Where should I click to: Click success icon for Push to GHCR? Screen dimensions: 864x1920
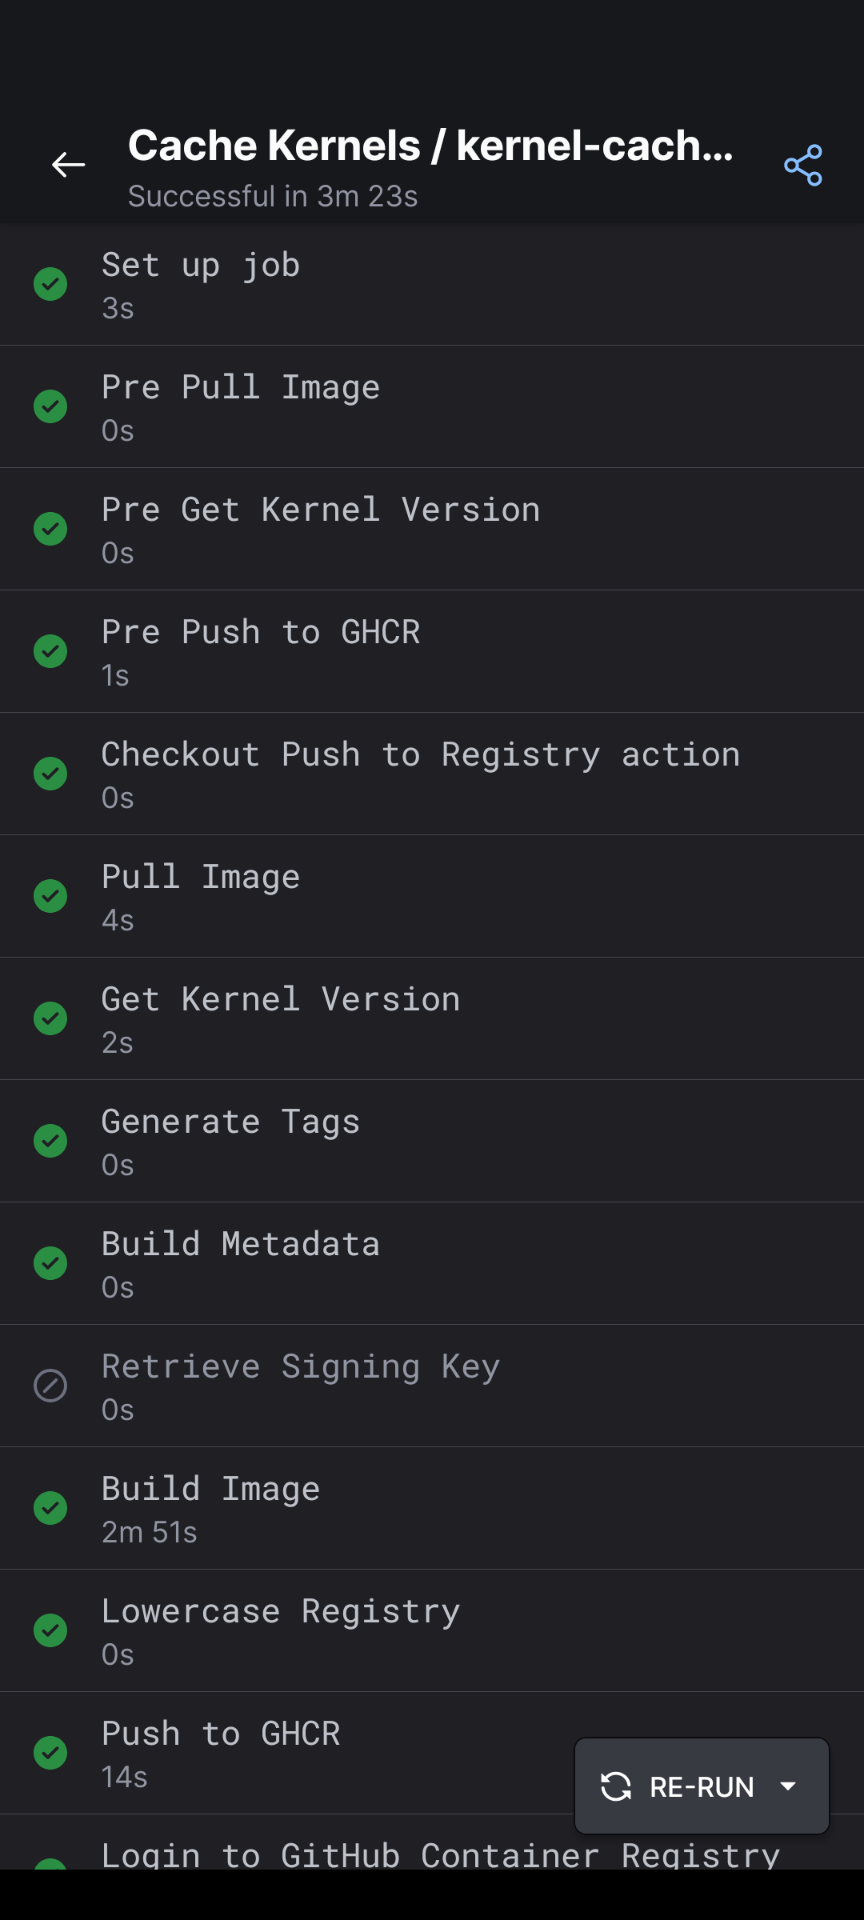coord(51,1753)
